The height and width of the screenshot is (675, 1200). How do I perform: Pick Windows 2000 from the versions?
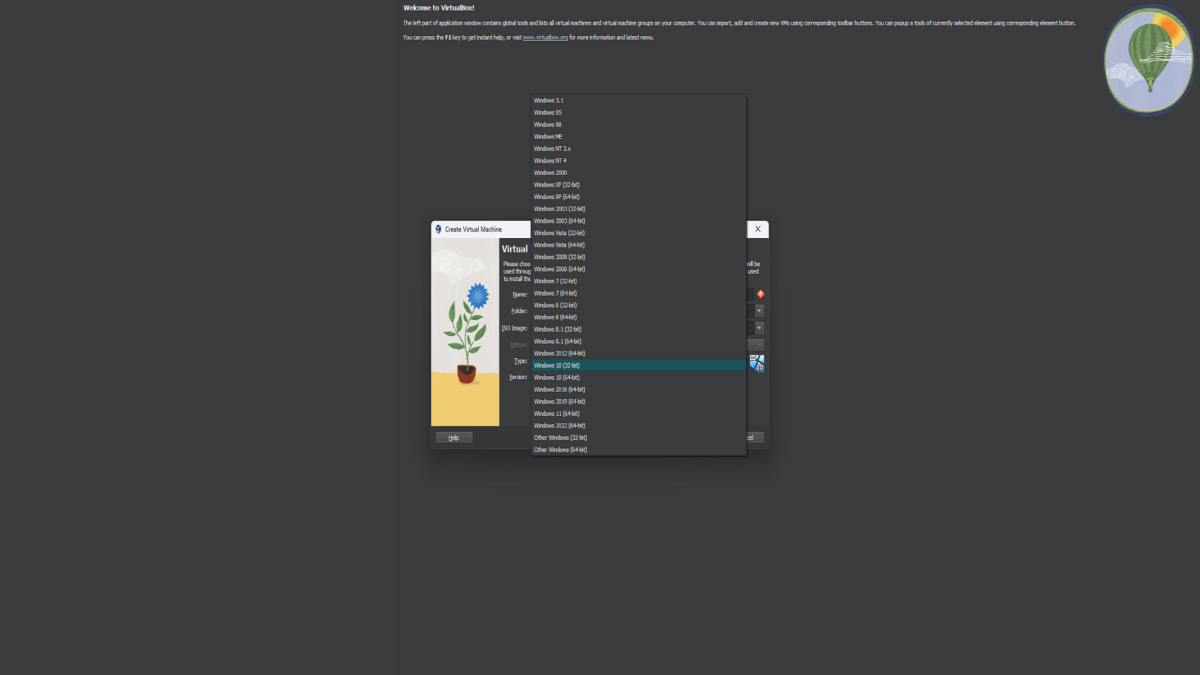point(639,173)
